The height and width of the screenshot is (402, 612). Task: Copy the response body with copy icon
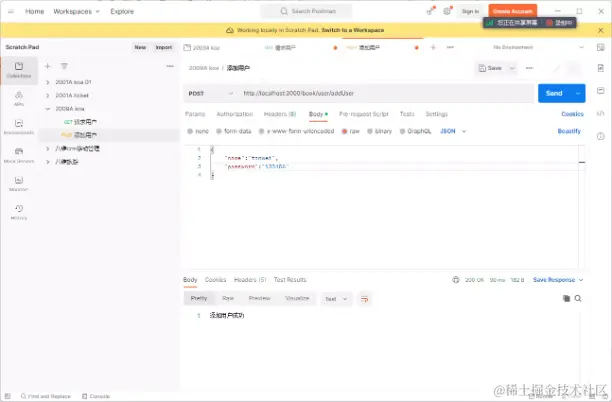[566, 299]
